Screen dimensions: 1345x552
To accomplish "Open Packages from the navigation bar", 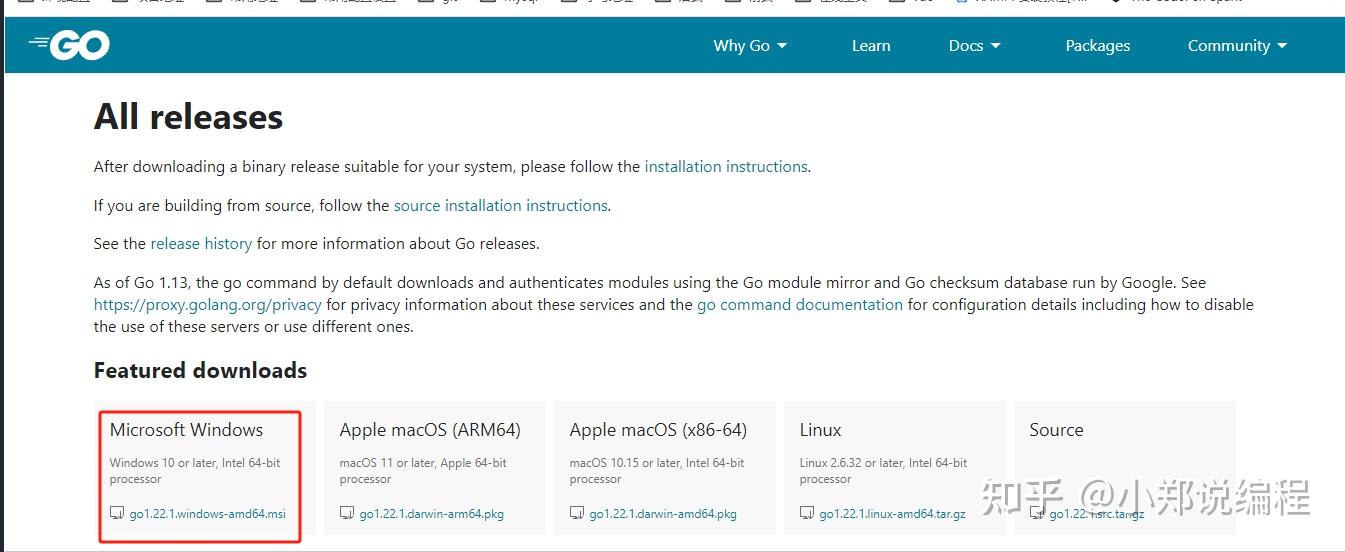I will point(1098,46).
